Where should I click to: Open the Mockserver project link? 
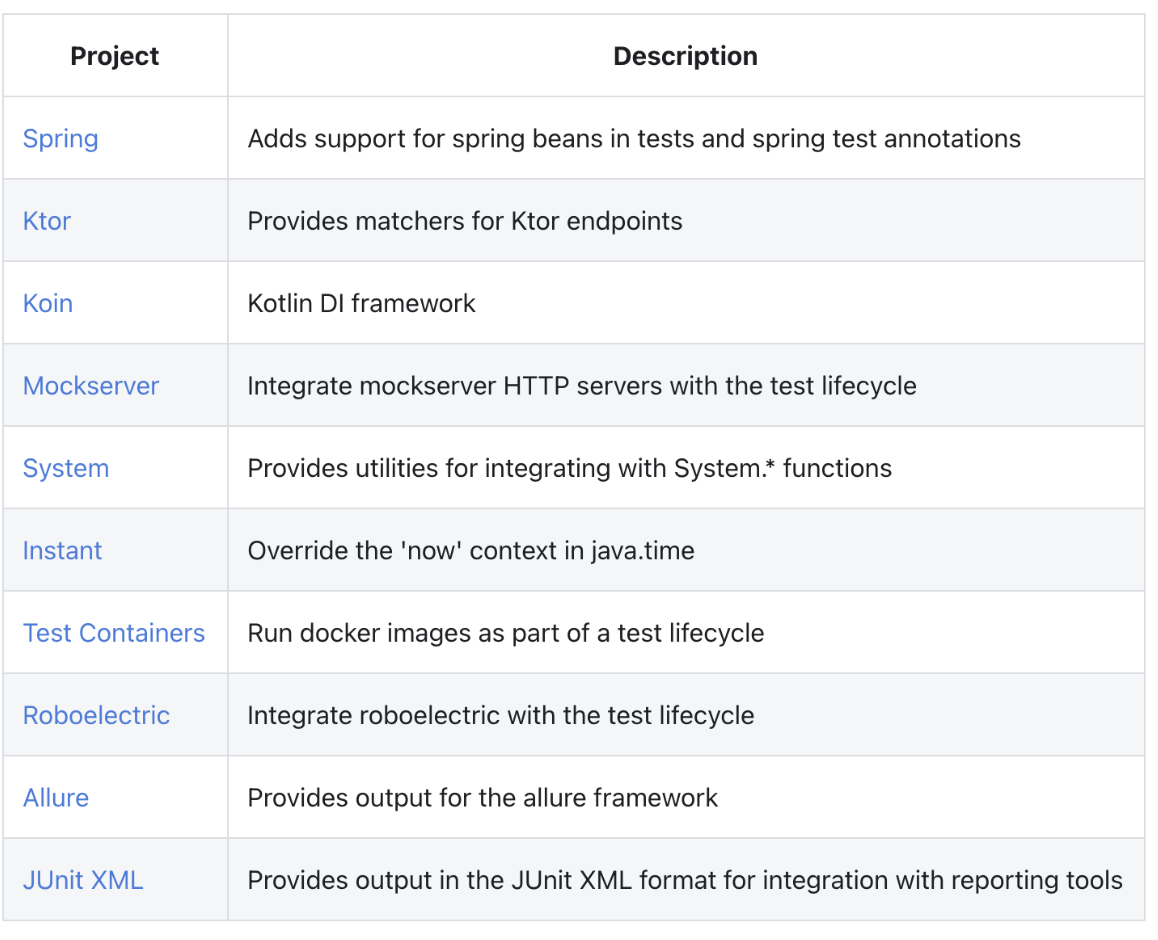90,385
